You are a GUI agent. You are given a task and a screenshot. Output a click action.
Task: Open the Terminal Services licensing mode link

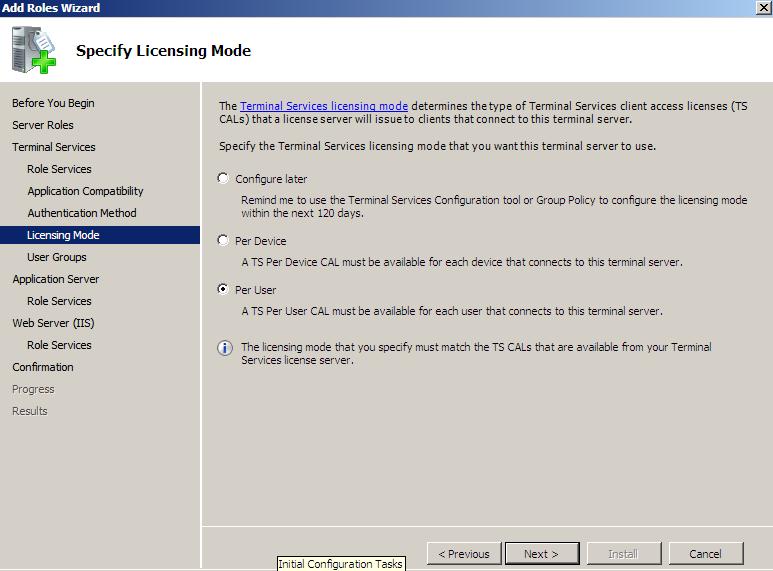pyautogui.click(x=324, y=106)
